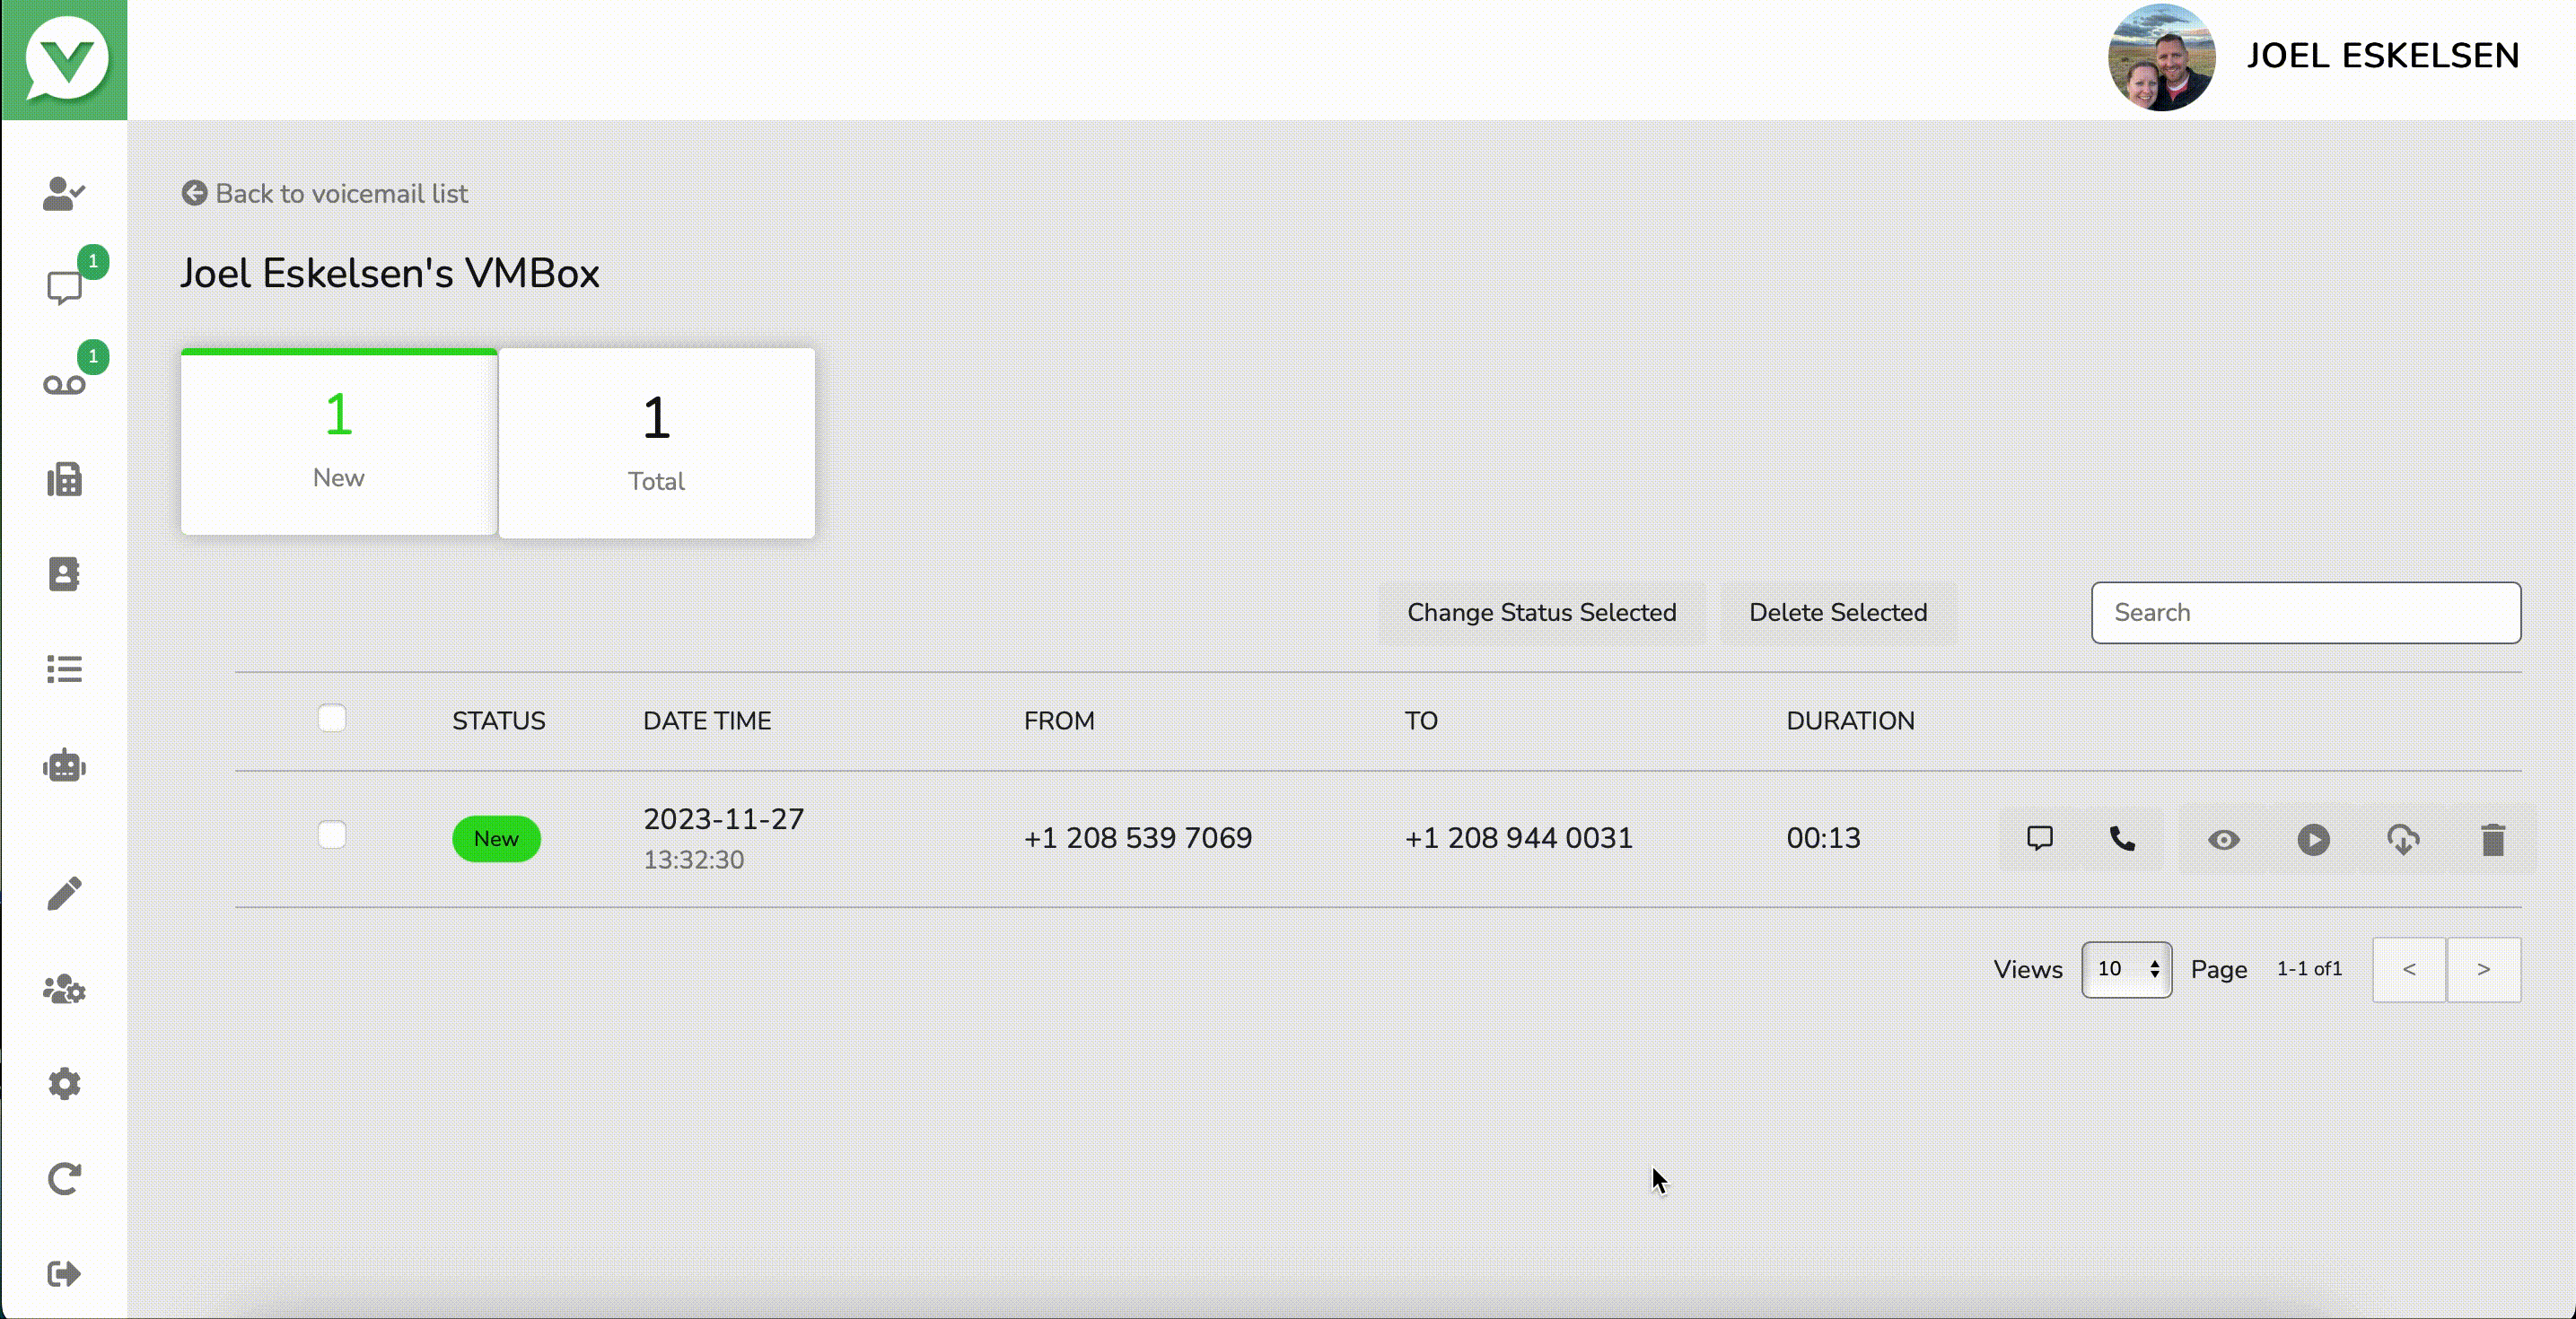Open the messages chat sidebar icon
Viewport: 2576px width, 1319px height.
tap(64, 288)
